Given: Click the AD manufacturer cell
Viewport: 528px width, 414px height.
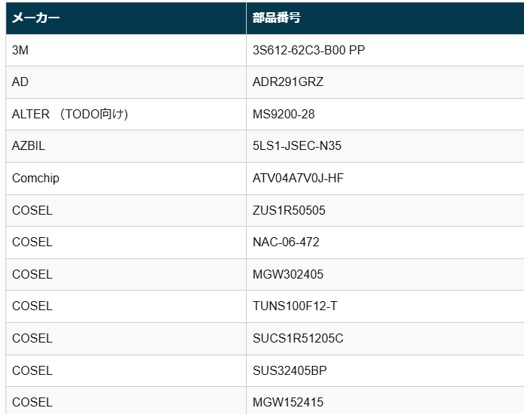Looking at the screenshot, I should pos(126,82).
